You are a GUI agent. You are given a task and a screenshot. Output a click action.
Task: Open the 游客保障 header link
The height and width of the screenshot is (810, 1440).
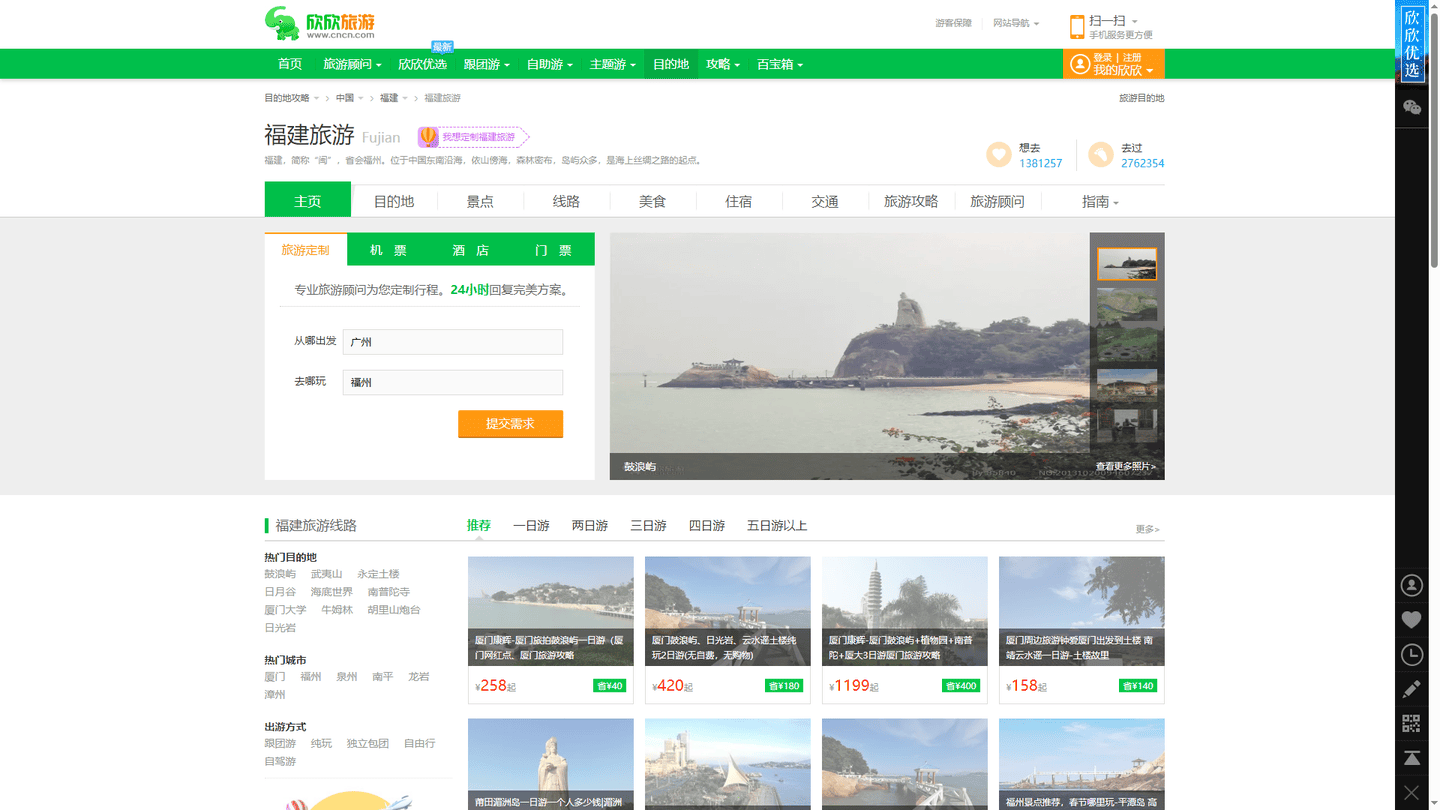(953, 23)
